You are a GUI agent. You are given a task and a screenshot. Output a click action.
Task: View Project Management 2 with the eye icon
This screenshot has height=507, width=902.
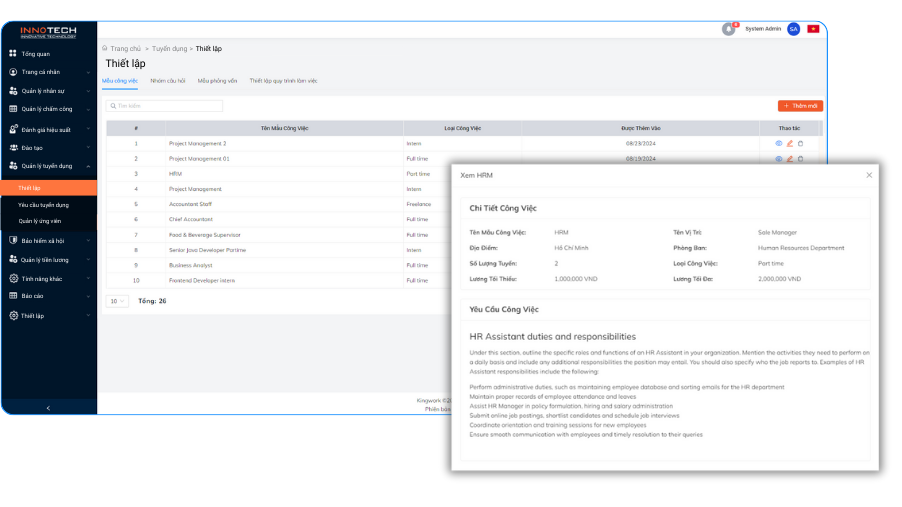(x=779, y=143)
